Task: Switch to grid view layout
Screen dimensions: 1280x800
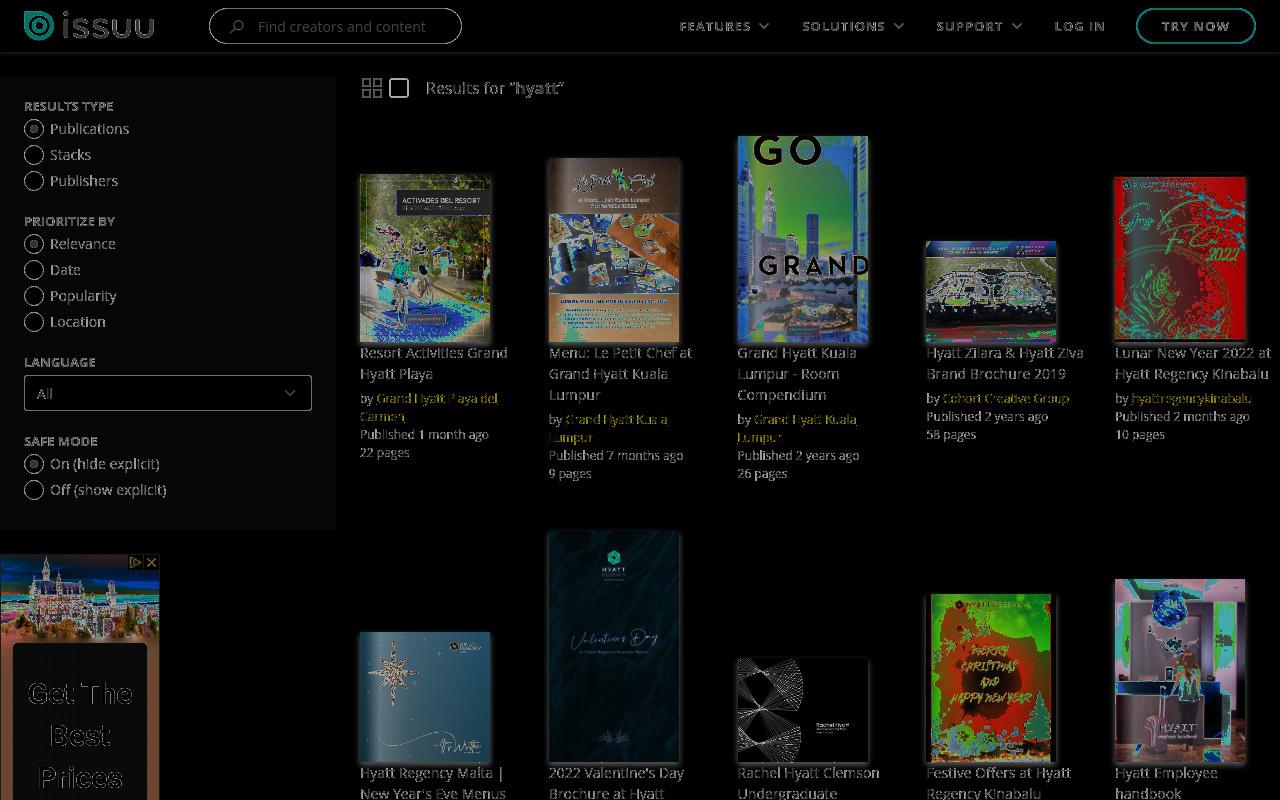Action: (372, 88)
